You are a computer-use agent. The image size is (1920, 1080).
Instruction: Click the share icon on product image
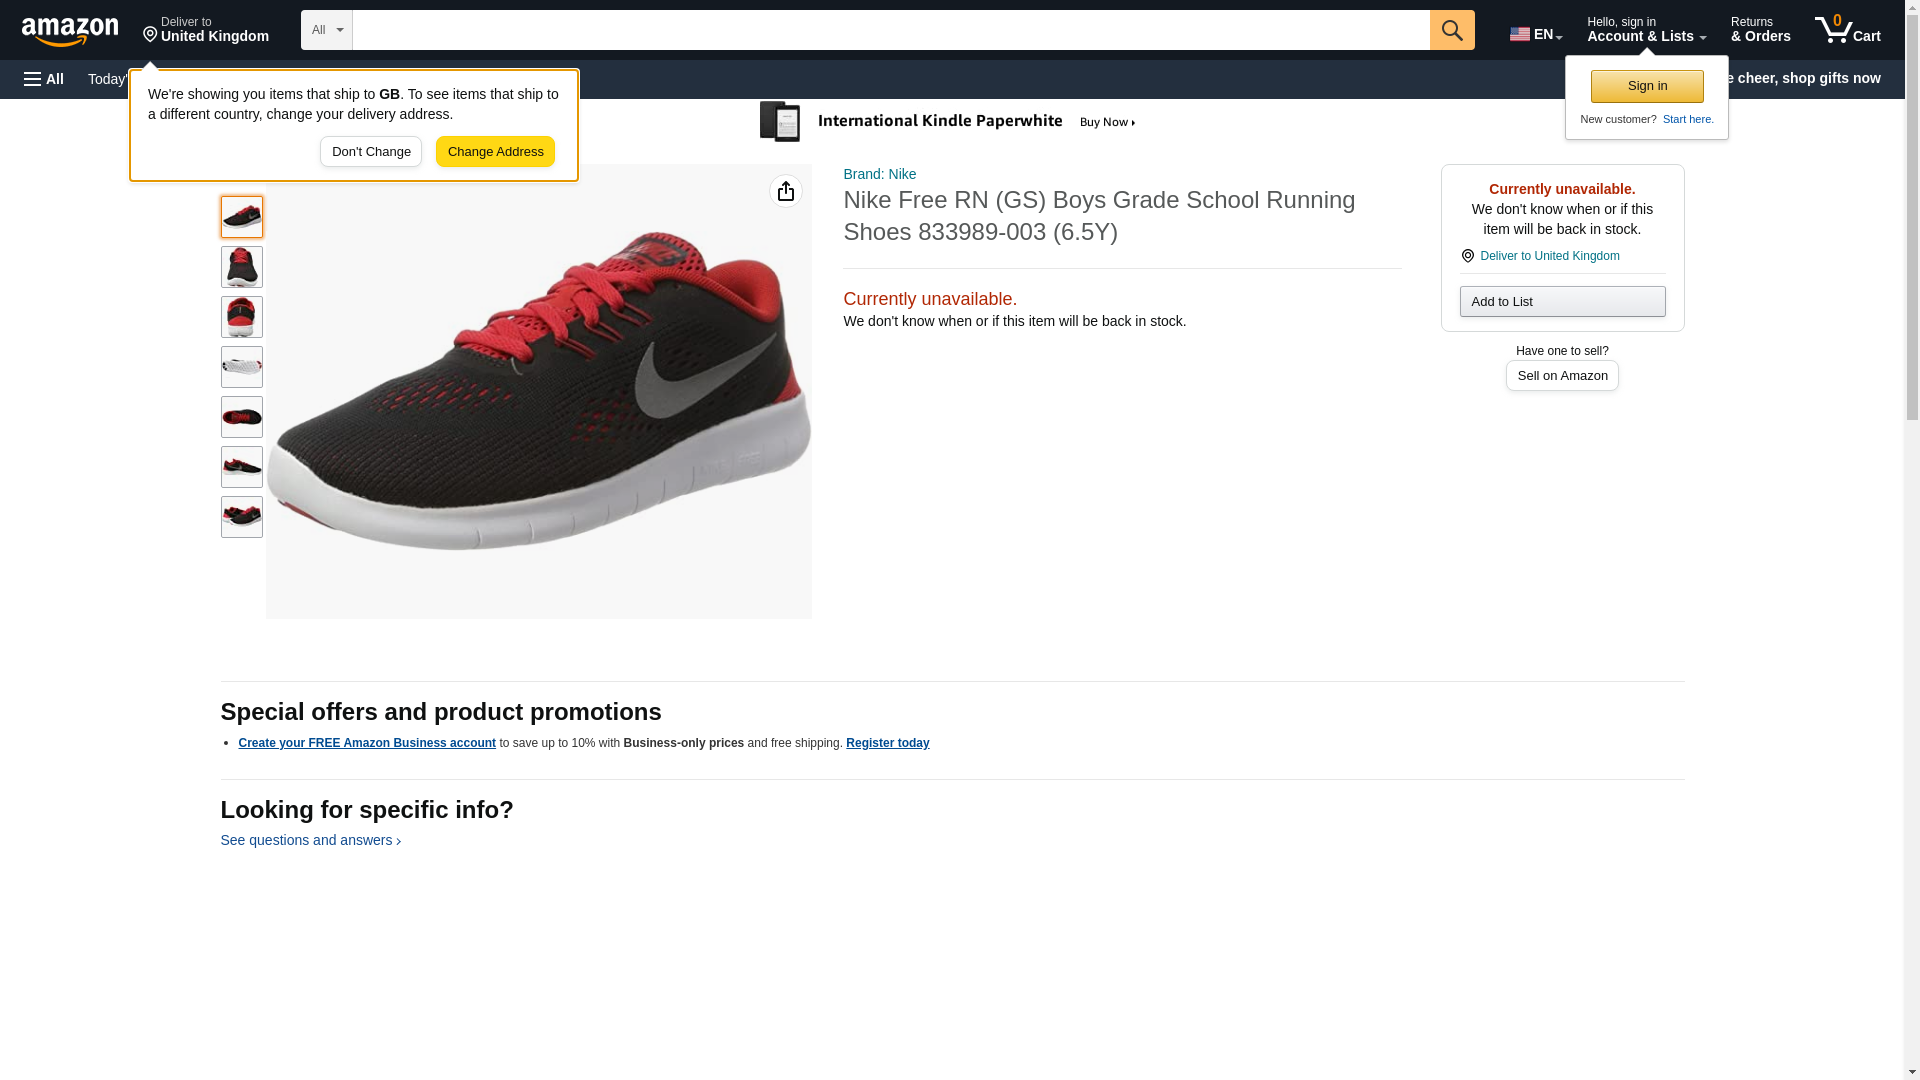(785, 191)
